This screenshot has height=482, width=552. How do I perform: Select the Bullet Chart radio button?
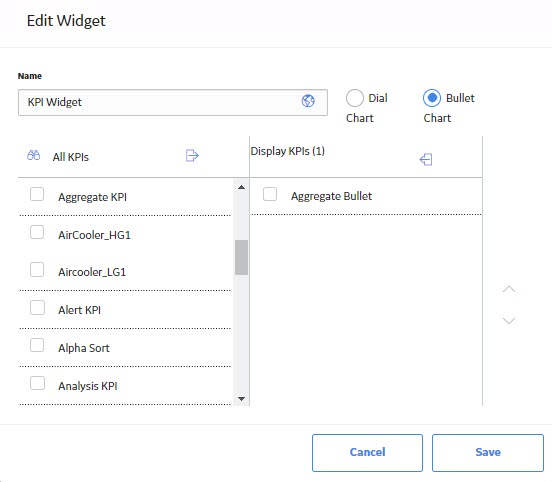[x=432, y=98]
